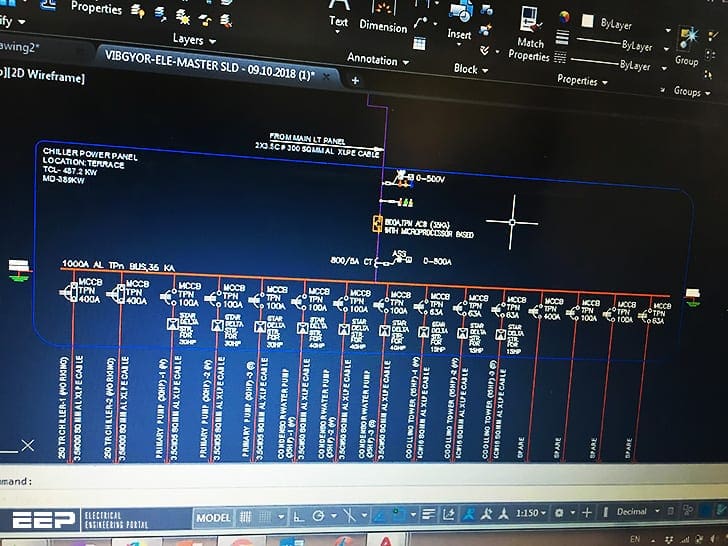Image resolution: width=728 pixels, height=546 pixels.
Task: Click the layer freeze icon with sun
Action: (182, 18)
